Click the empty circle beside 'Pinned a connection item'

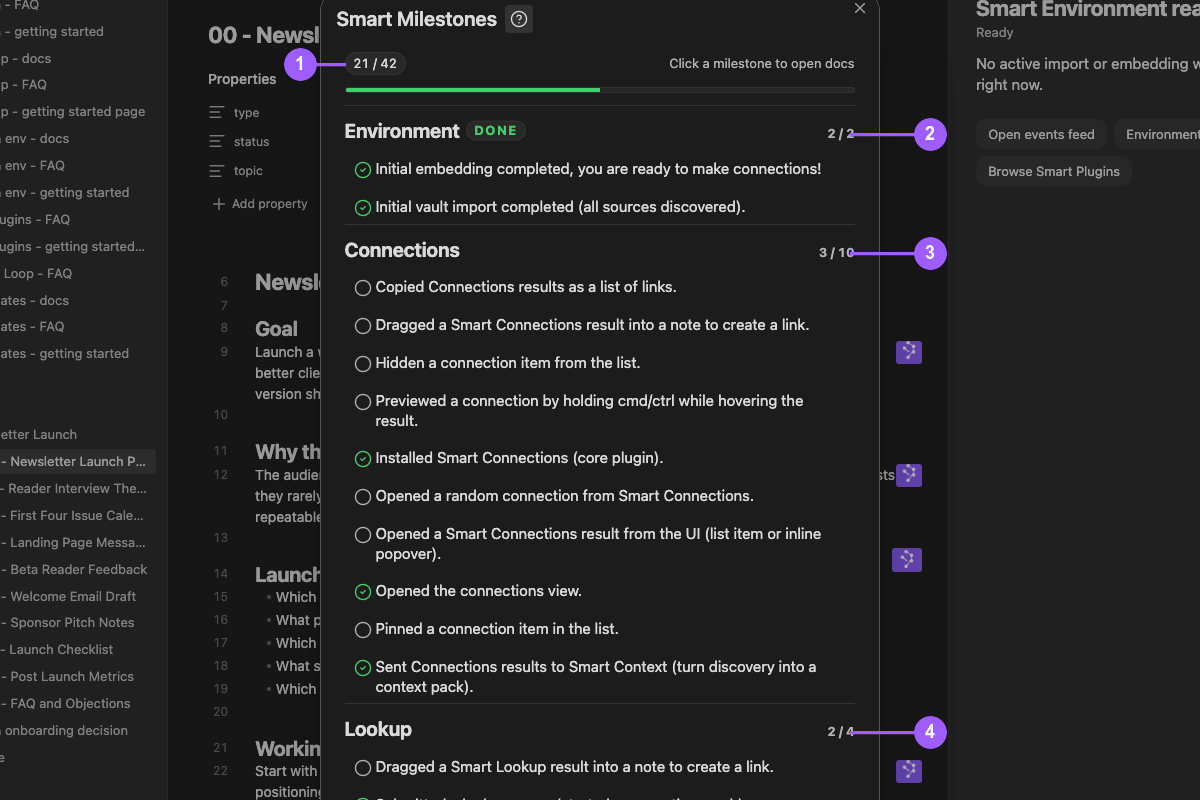point(363,630)
